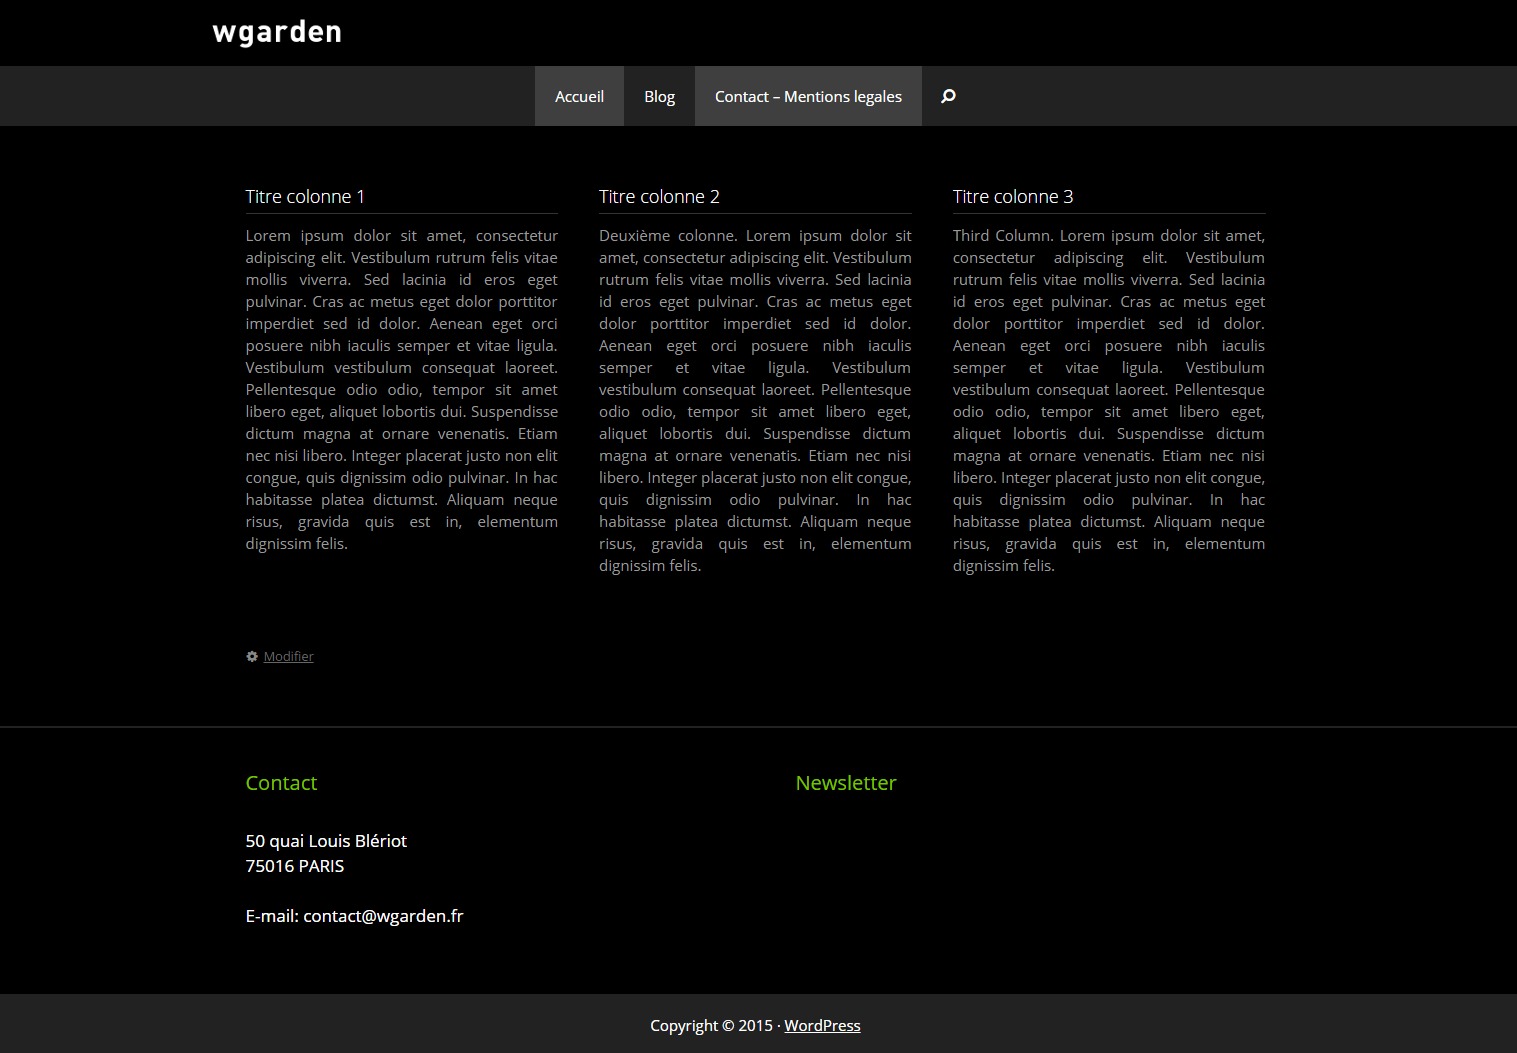The height and width of the screenshot is (1053, 1517).
Task: Click the PARIS address line
Action: [x=295, y=866]
